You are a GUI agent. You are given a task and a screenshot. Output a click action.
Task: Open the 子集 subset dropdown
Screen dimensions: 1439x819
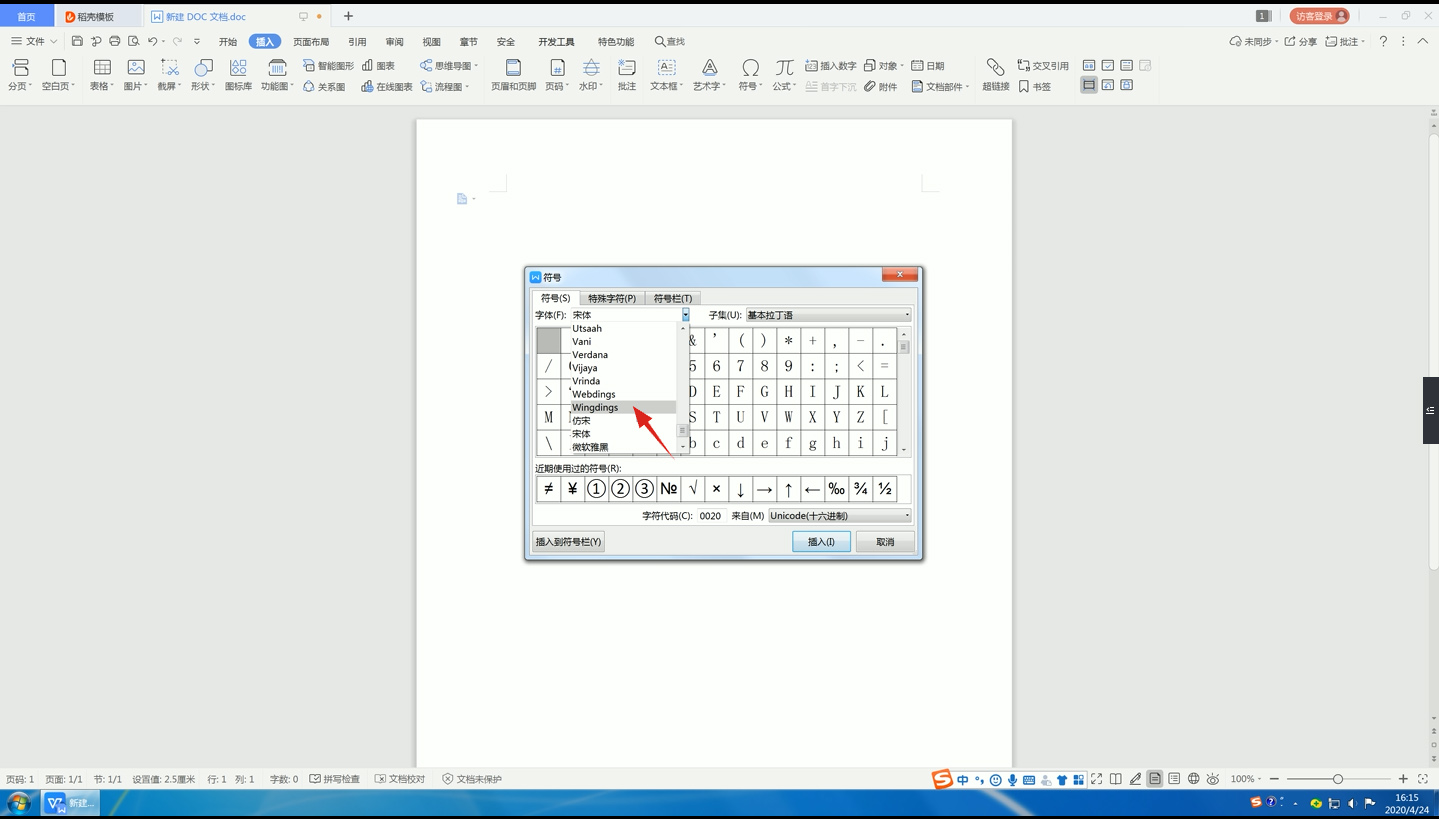tap(828, 315)
